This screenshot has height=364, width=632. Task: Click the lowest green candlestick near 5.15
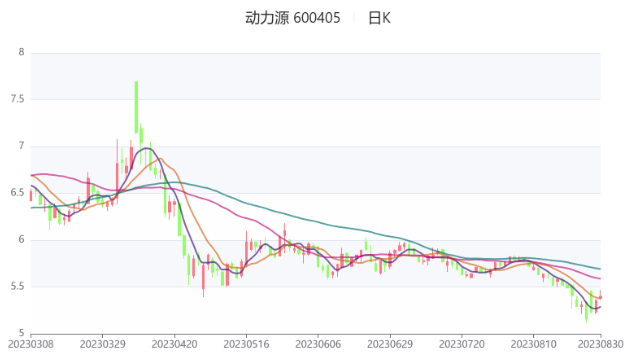pos(586,312)
